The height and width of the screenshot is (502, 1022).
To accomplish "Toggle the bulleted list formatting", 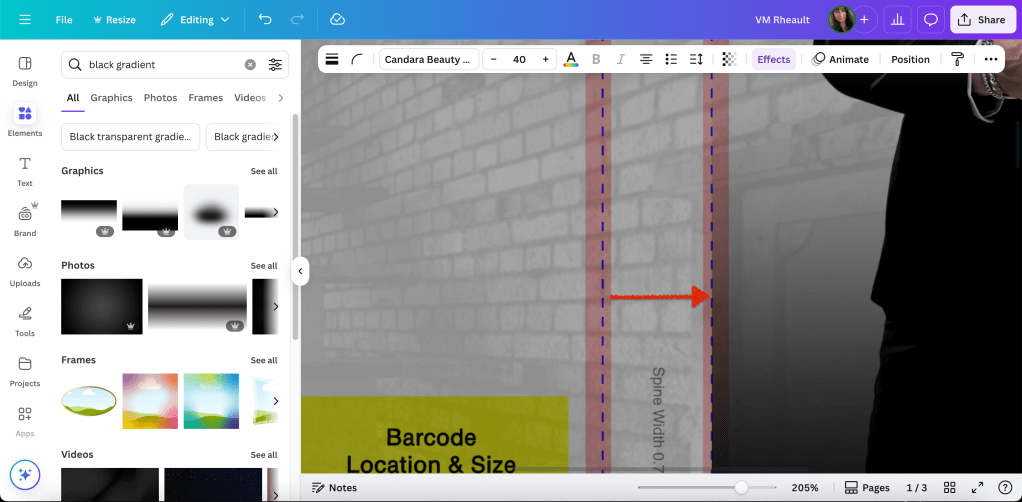I will pyautogui.click(x=671, y=59).
